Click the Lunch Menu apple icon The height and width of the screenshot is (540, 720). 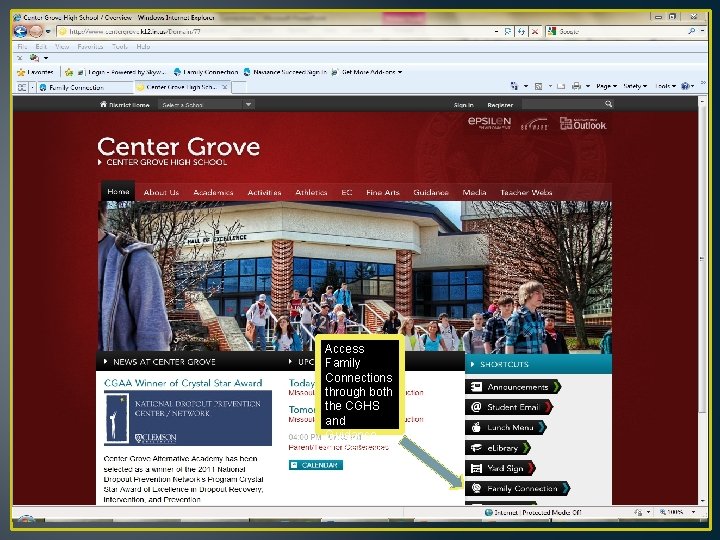[x=476, y=427]
